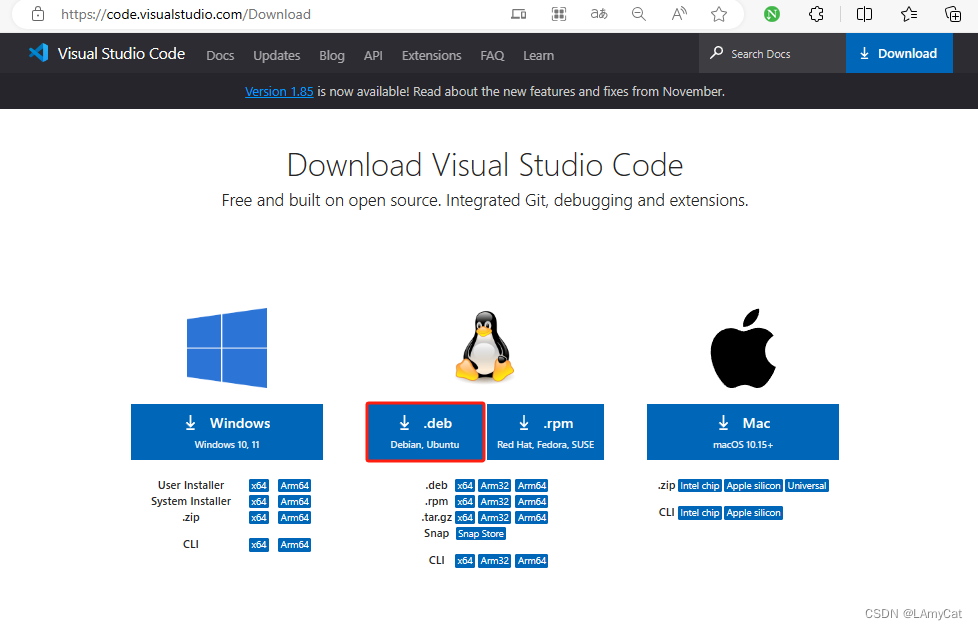Select User Installer Arm64 link
Screen dimensions: 978x630
click(294, 485)
